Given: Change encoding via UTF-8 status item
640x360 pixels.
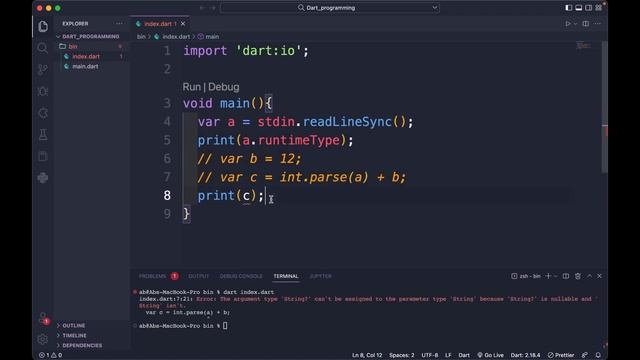Looking at the screenshot, I should click(429, 355).
